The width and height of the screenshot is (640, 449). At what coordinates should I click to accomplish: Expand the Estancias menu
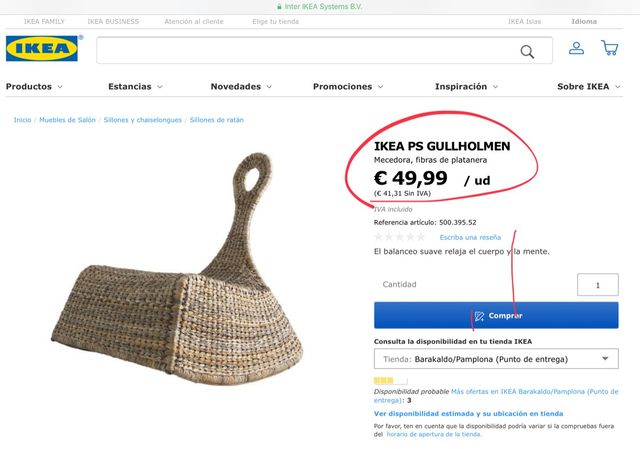135,87
